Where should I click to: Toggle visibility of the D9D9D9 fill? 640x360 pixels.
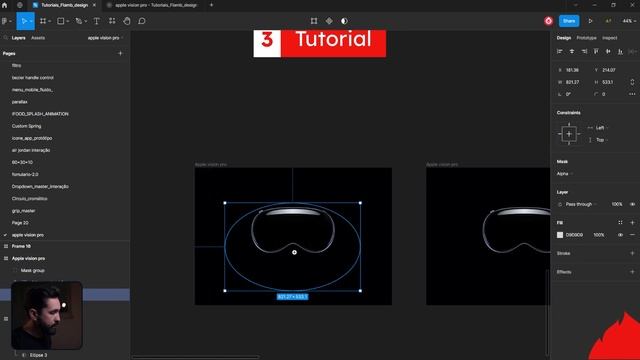point(620,235)
